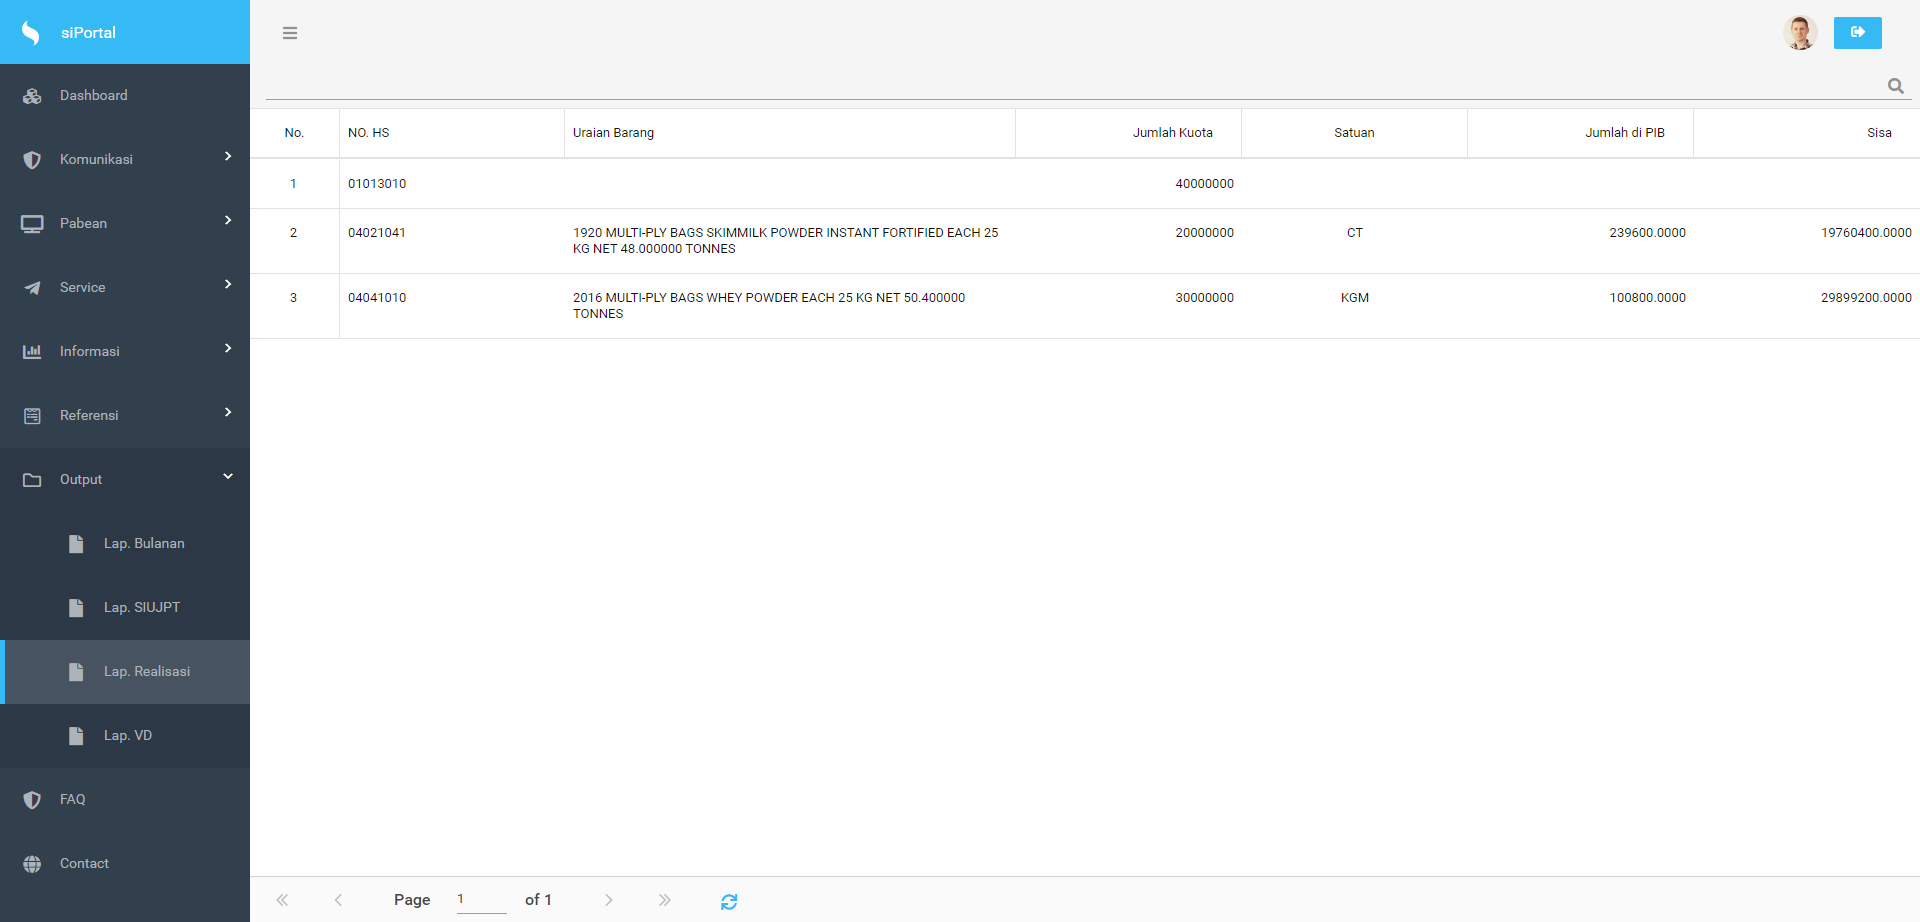Expand the Service chevron
This screenshot has height=922, width=1920.
[x=228, y=284]
